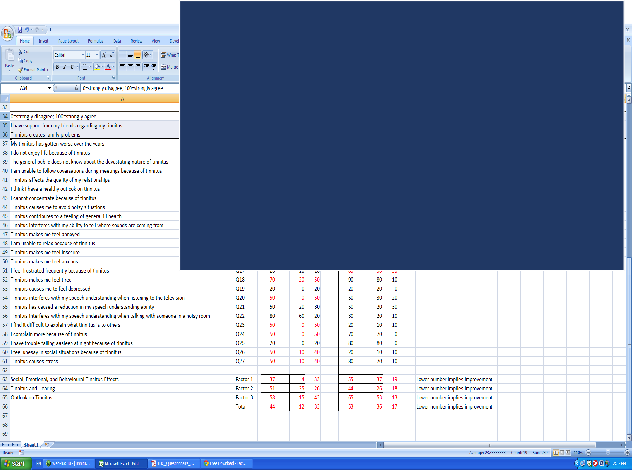Select the Sheet1 worksheet tab

(x=31, y=445)
